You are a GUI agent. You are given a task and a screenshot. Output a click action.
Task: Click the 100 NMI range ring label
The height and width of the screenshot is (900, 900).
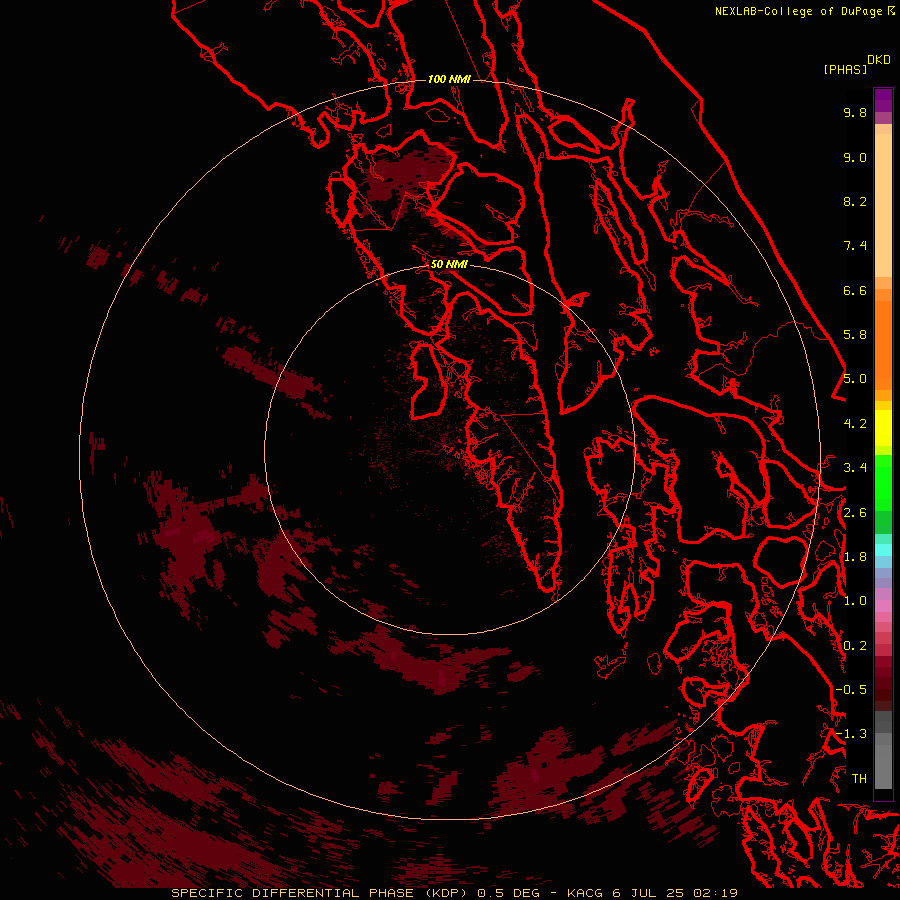tap(449, 79)
